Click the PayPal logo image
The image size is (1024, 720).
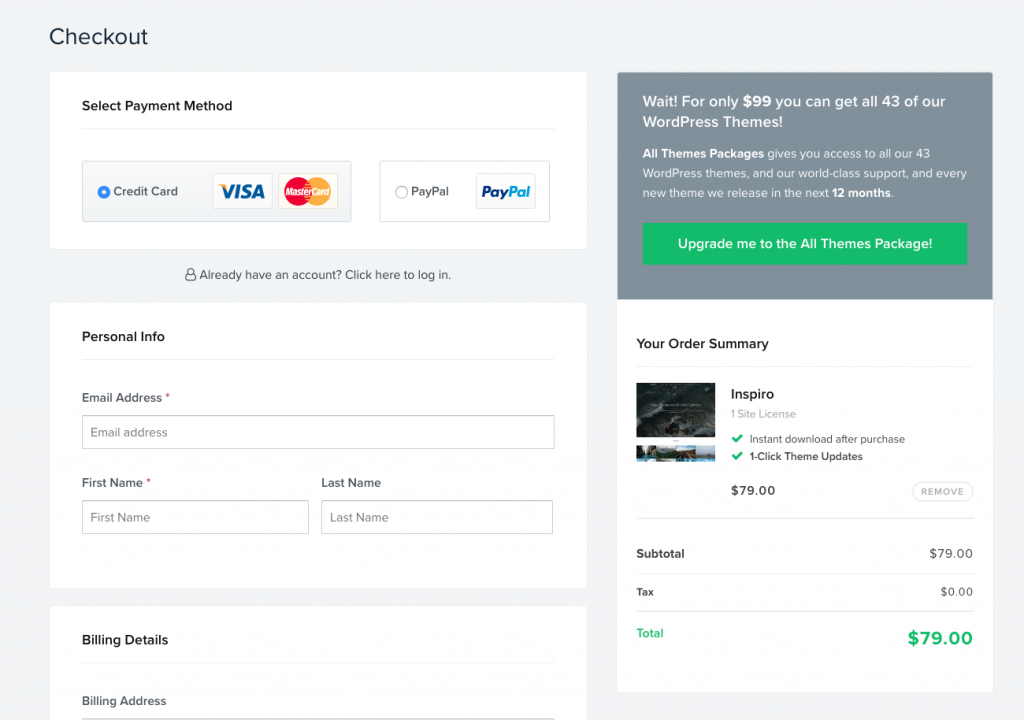pyautogui.click(x=505, y=191)
